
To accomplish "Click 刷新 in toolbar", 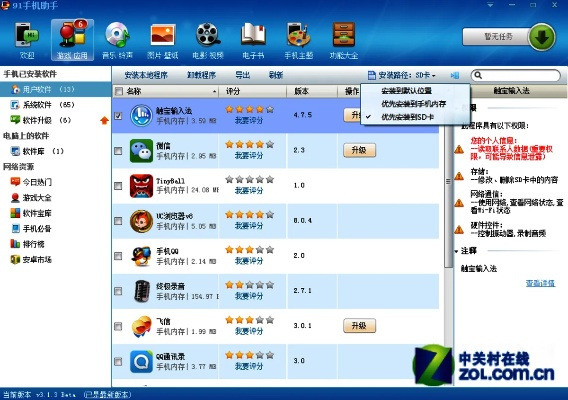I will coord(276,75).
